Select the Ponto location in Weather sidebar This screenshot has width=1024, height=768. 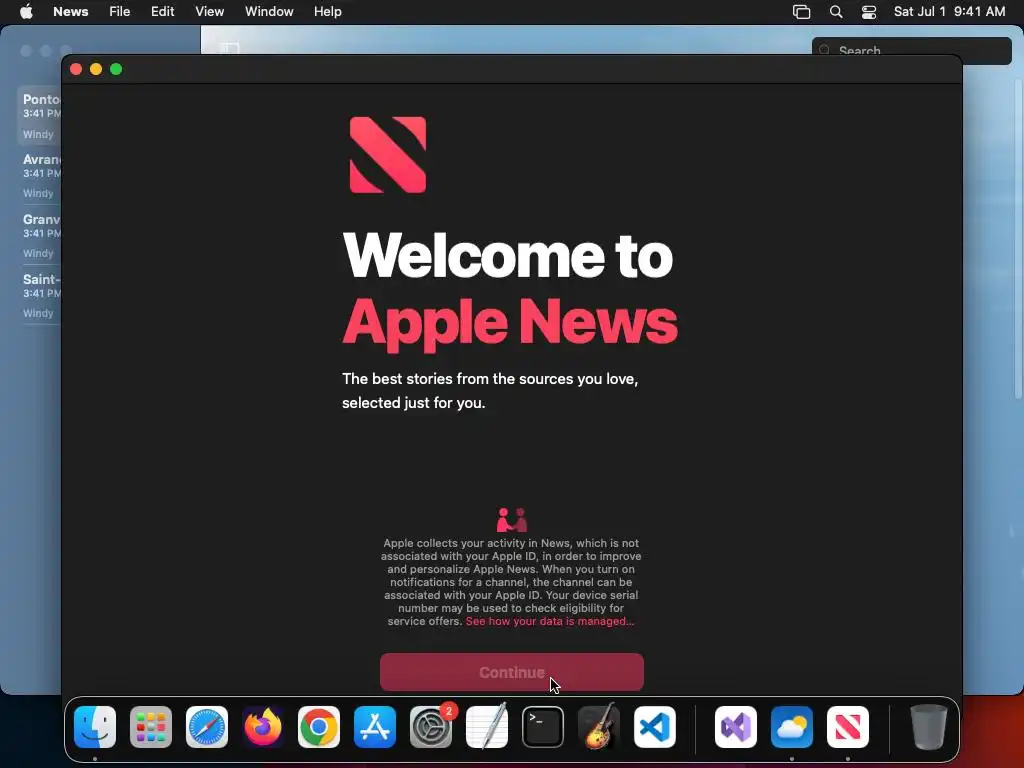[x=39, y=116]
